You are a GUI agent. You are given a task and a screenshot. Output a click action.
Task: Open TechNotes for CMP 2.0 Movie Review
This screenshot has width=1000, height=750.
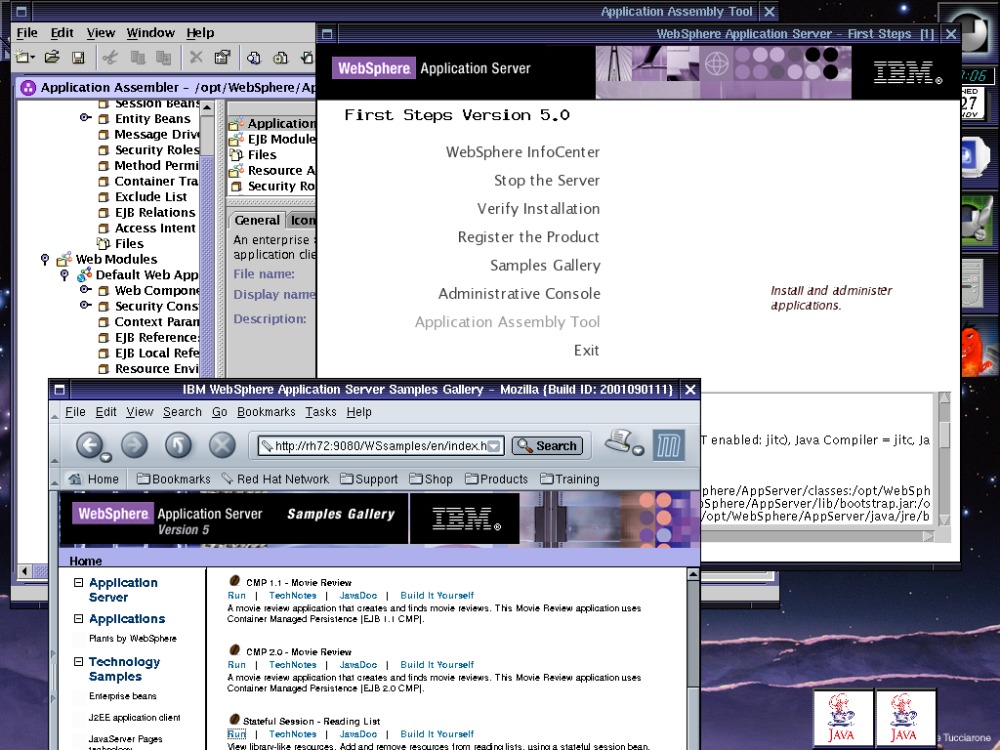(293, 665)
